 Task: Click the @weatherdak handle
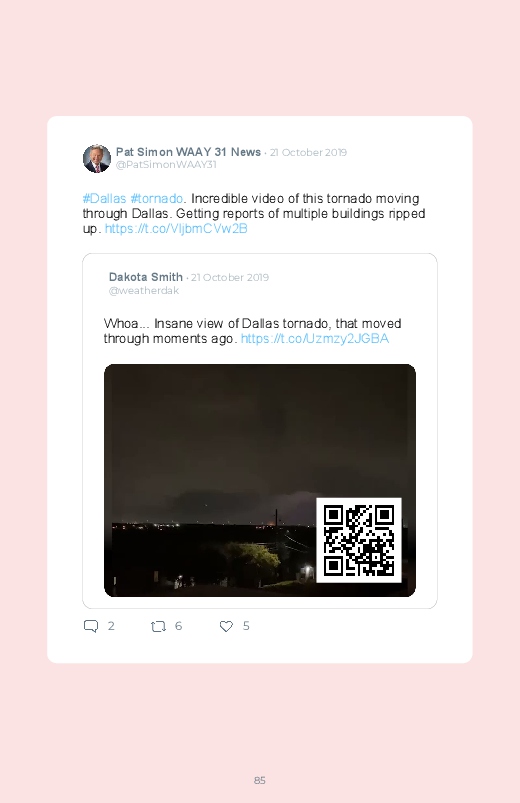point(144,290)
